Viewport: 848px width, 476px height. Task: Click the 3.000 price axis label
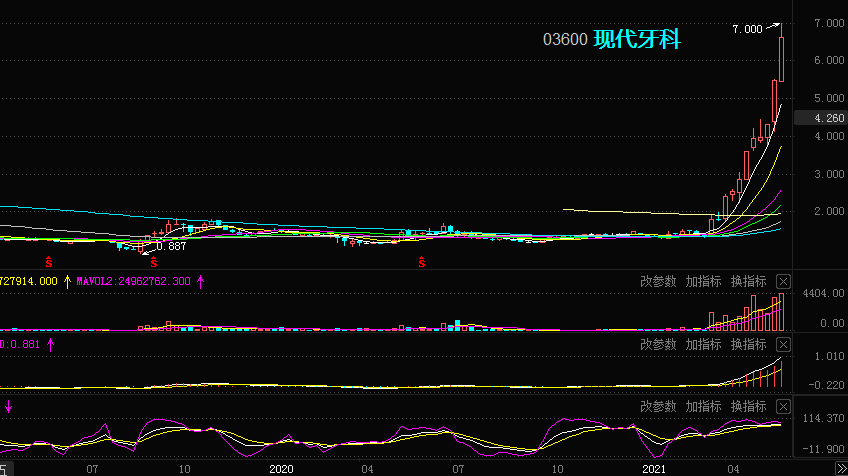[829, 174]
